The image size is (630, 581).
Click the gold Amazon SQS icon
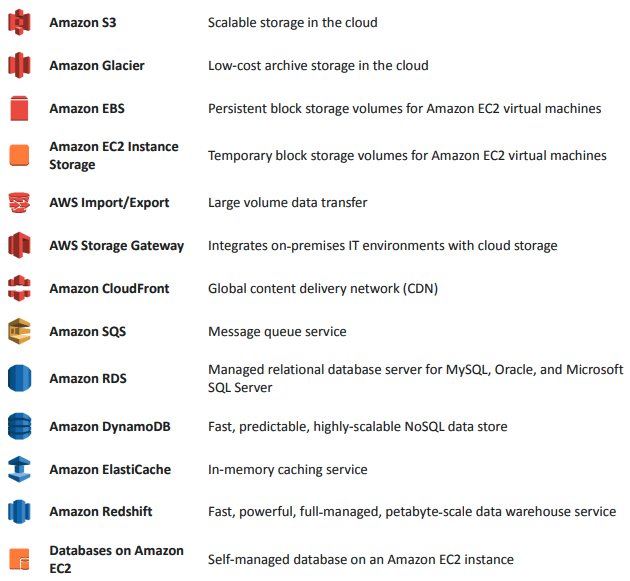click(20, 331)
